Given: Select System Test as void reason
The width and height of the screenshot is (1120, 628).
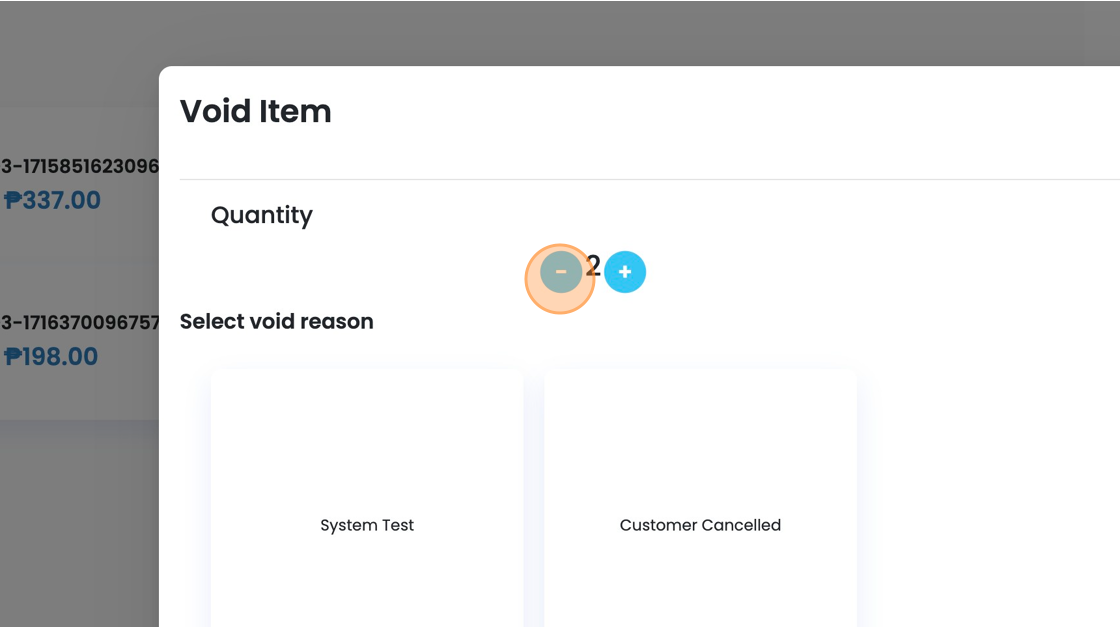Looking at the screenshot, I should [x=367, y=525].
